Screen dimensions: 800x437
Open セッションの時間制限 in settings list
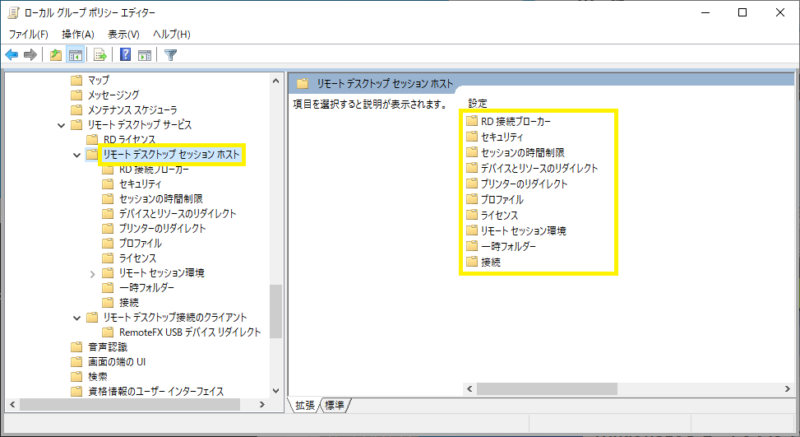coord(522,152)
